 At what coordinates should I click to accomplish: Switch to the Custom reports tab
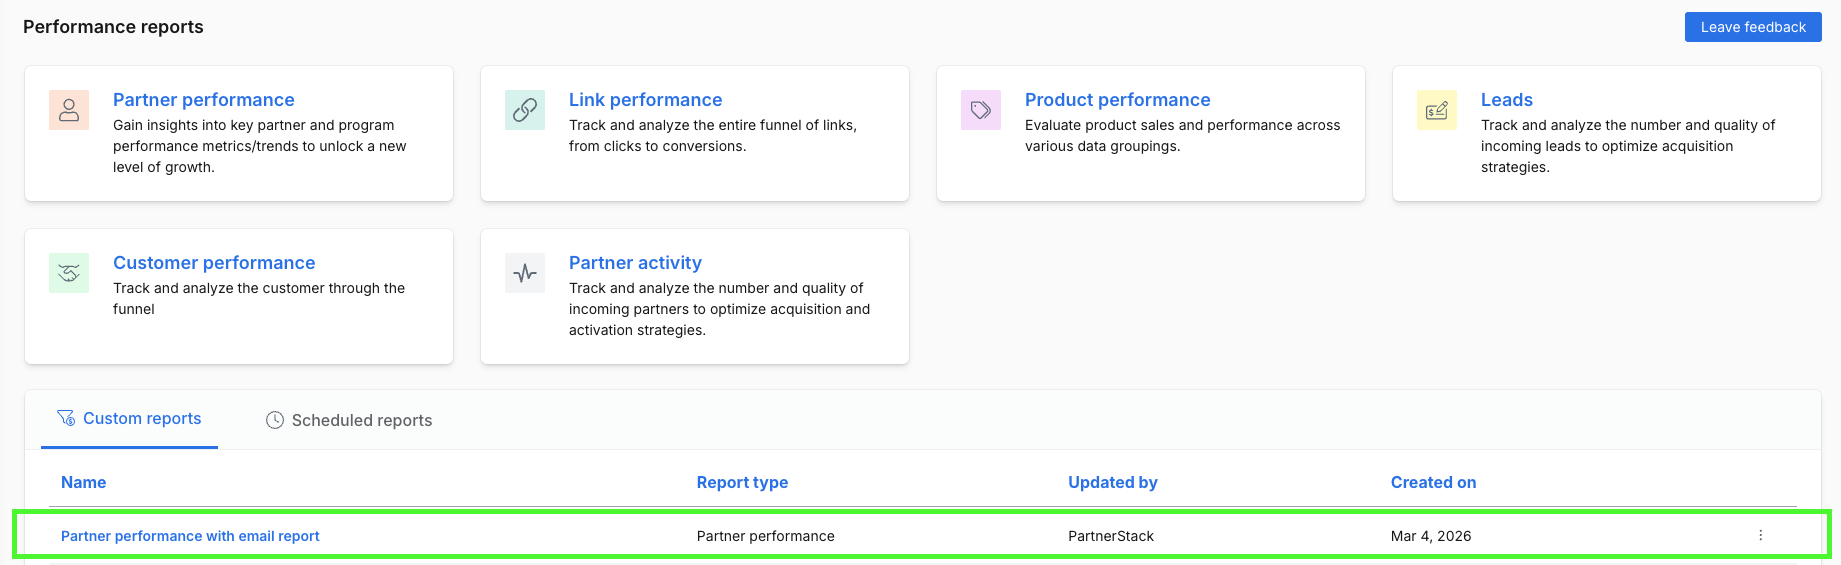click(x=129, y=419)
